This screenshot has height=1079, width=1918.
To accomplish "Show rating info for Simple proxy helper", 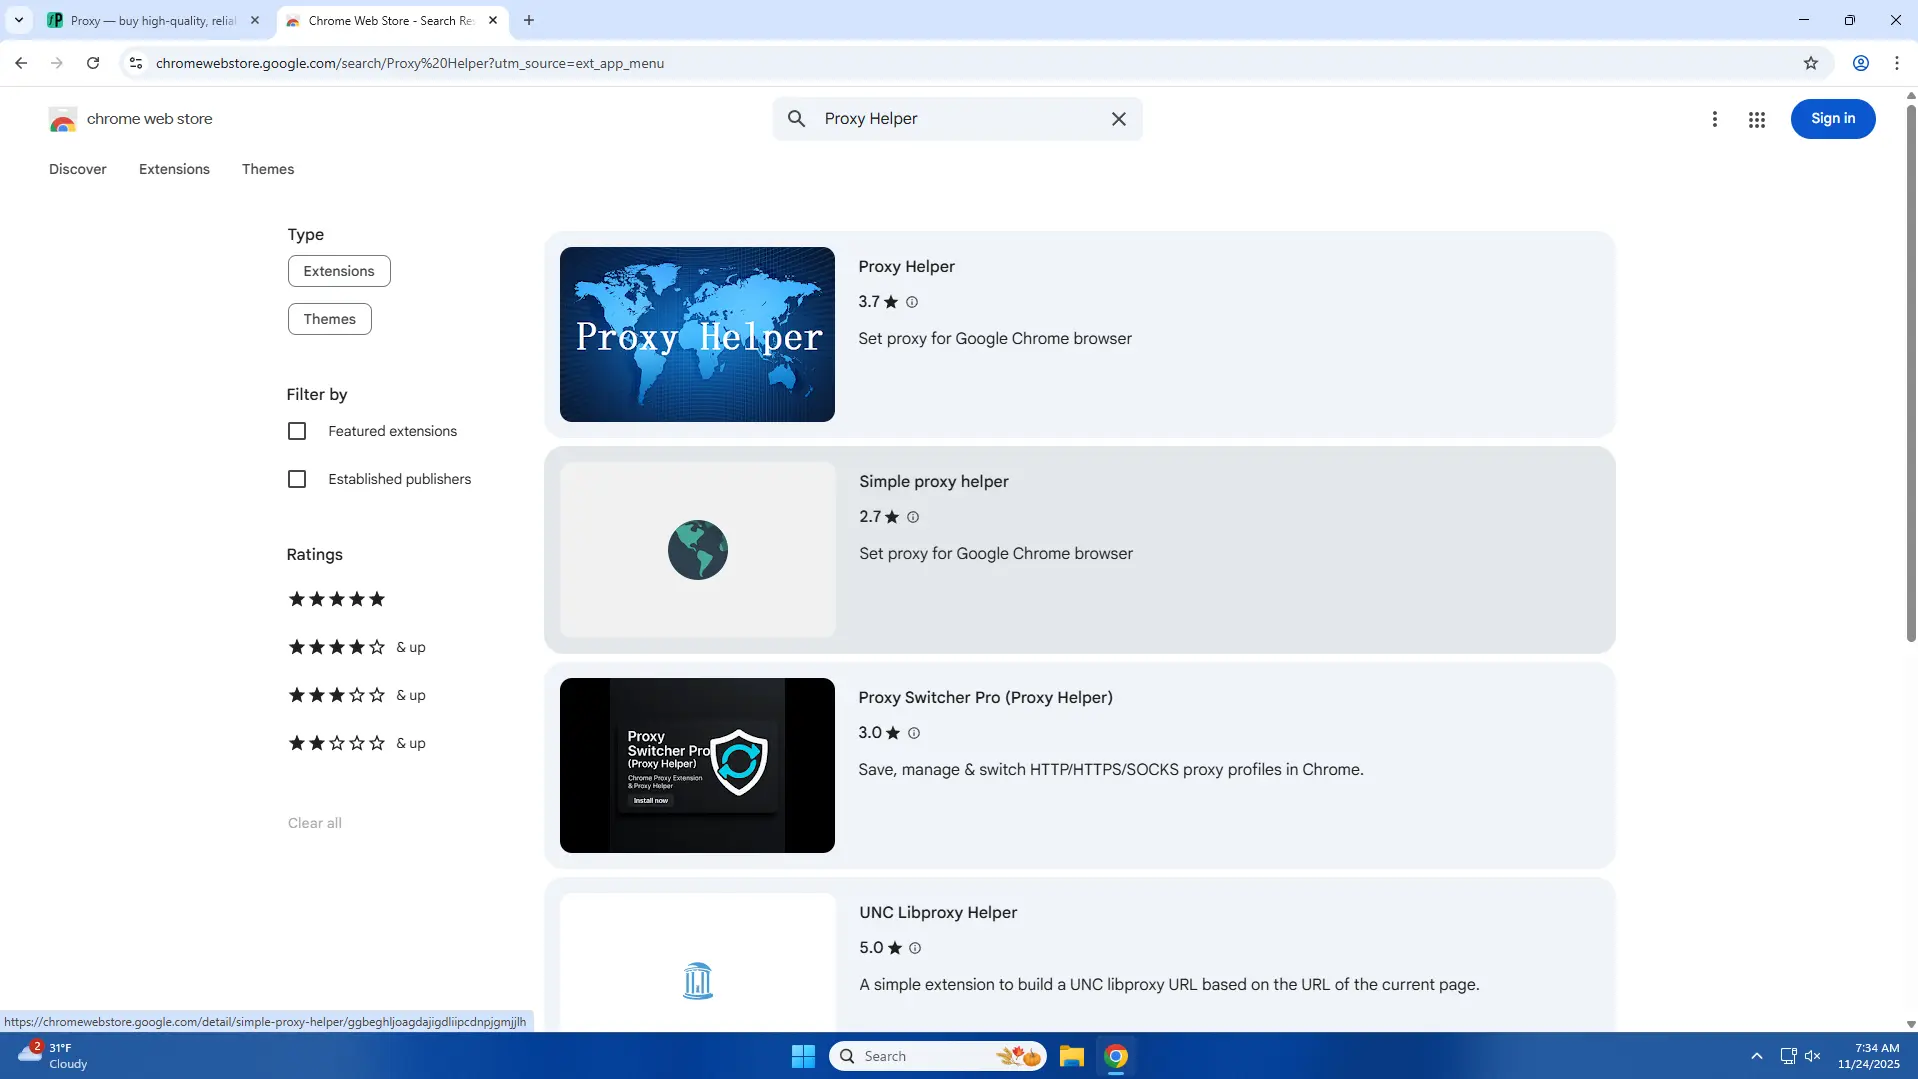I will pyautogui.click(x=913, y=517).
